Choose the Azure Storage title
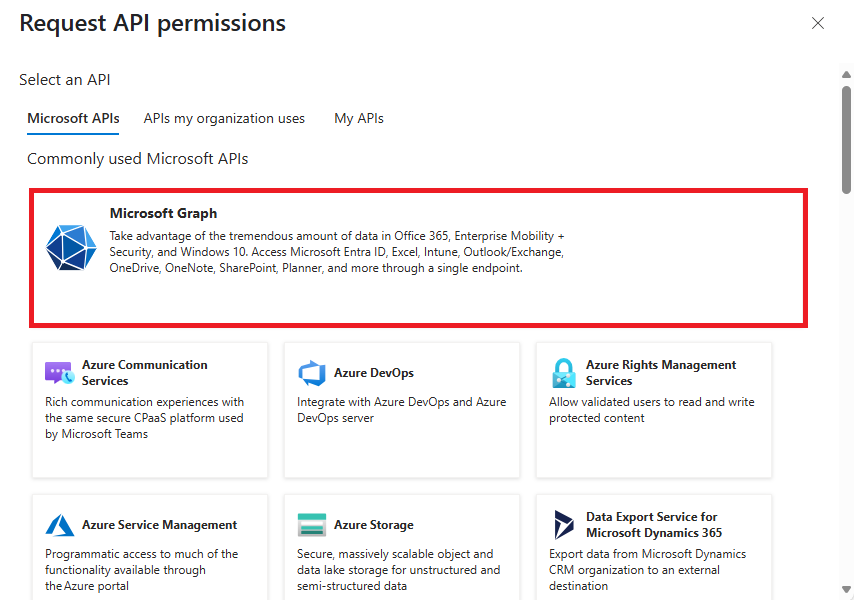 (374, 524)
